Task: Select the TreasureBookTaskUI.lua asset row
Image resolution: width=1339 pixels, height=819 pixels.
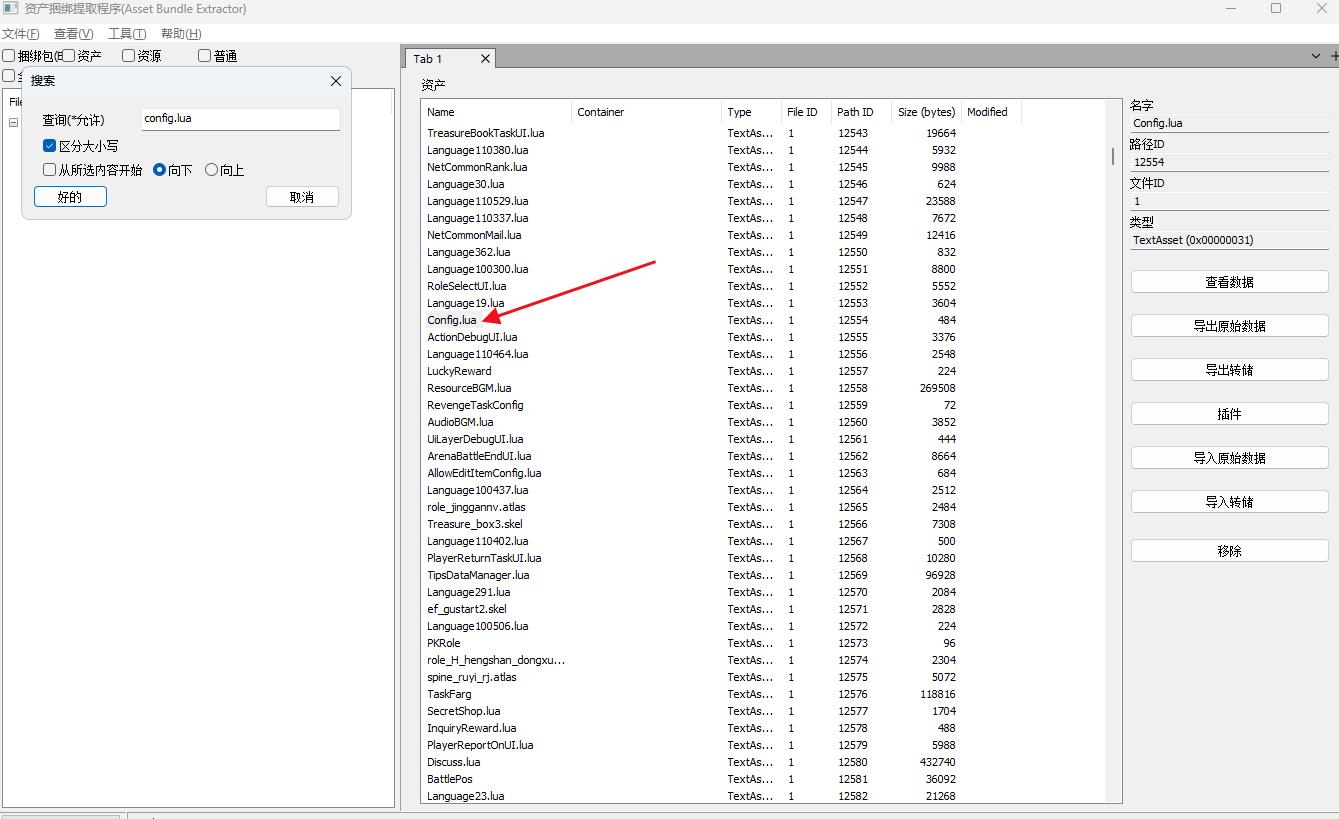Action: click(691, 133)
